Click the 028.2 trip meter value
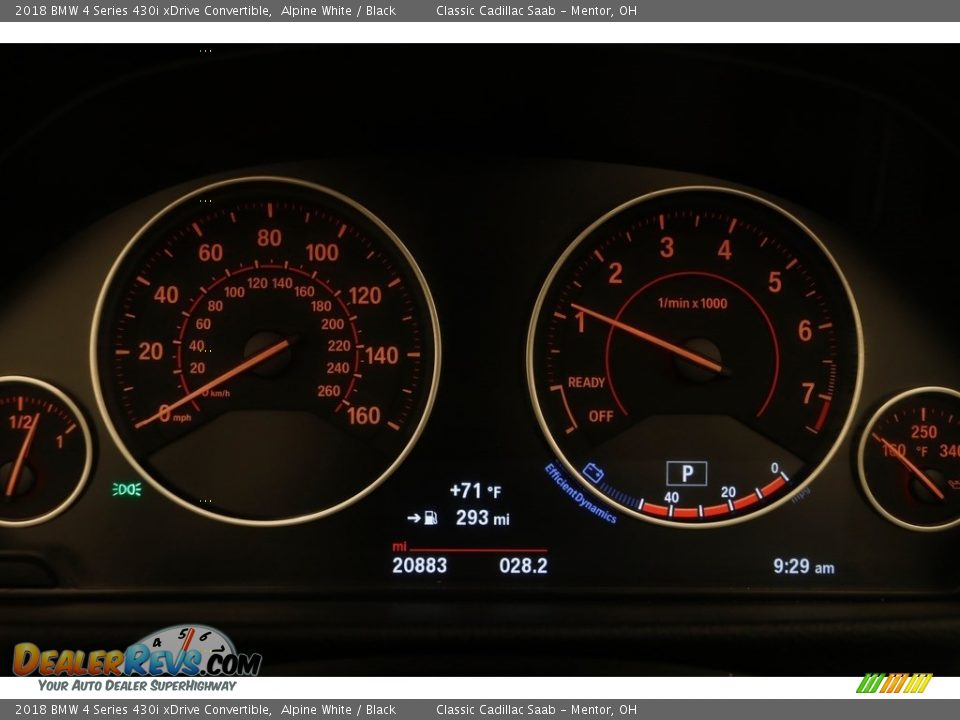Viewport: 960px width, 720px height. pyautogui.click(x=523, y=566)
